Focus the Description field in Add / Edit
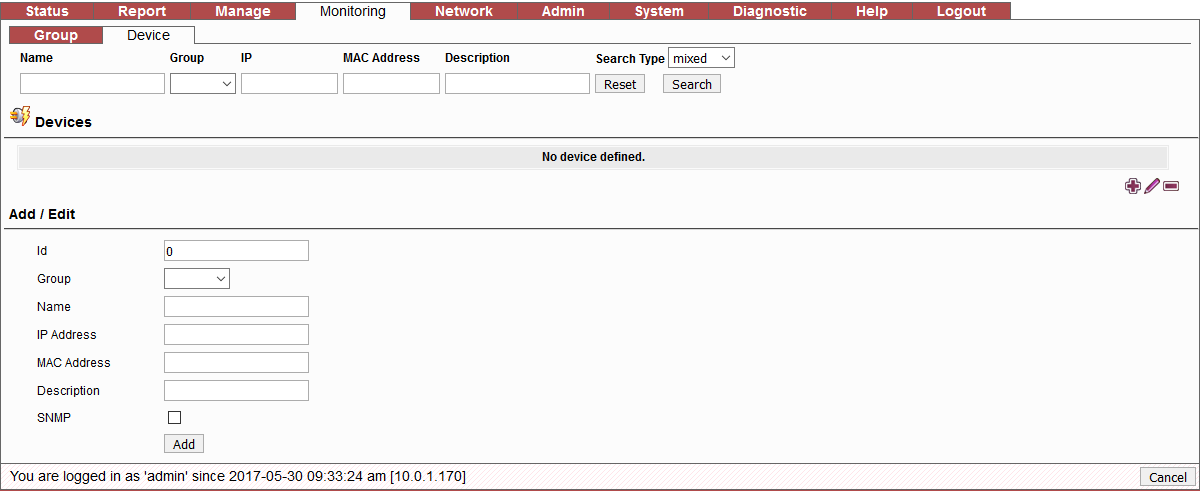Image resolution: width=1203 pixels, height=491 pixels. (x=236, y=391)
